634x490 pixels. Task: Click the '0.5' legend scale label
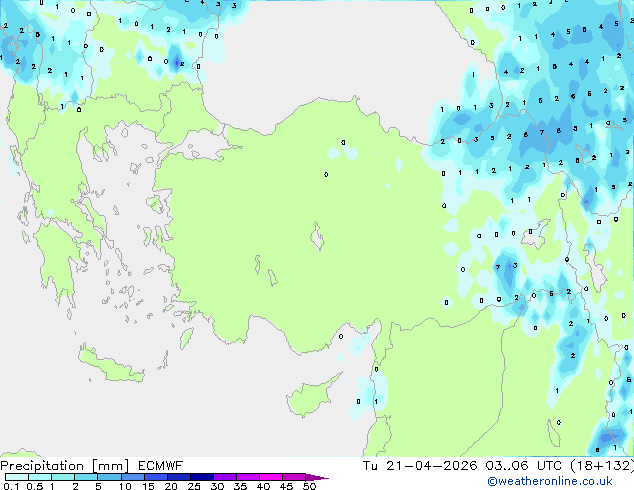point(34,486)
